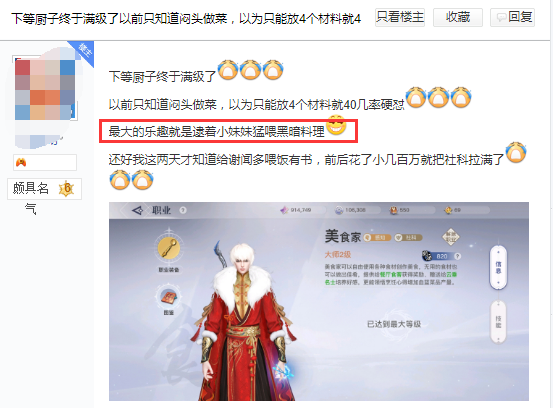Click the sunglasses smiley after 黑暗料理
This screenshot has width=553, height=408.
pyautogui.click(x=336, y=126)
